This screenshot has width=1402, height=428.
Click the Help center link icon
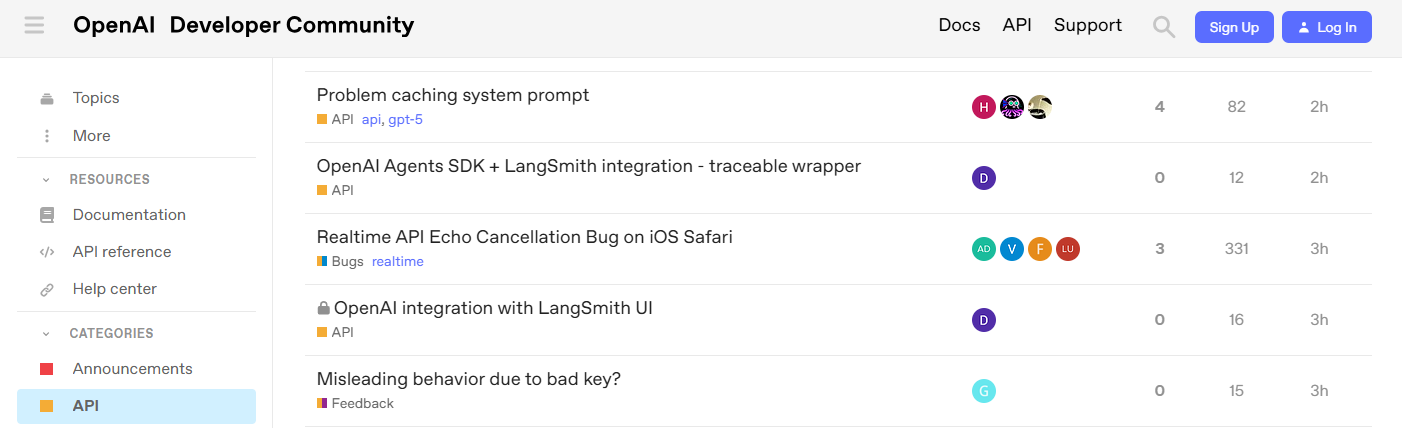(46, 289)
